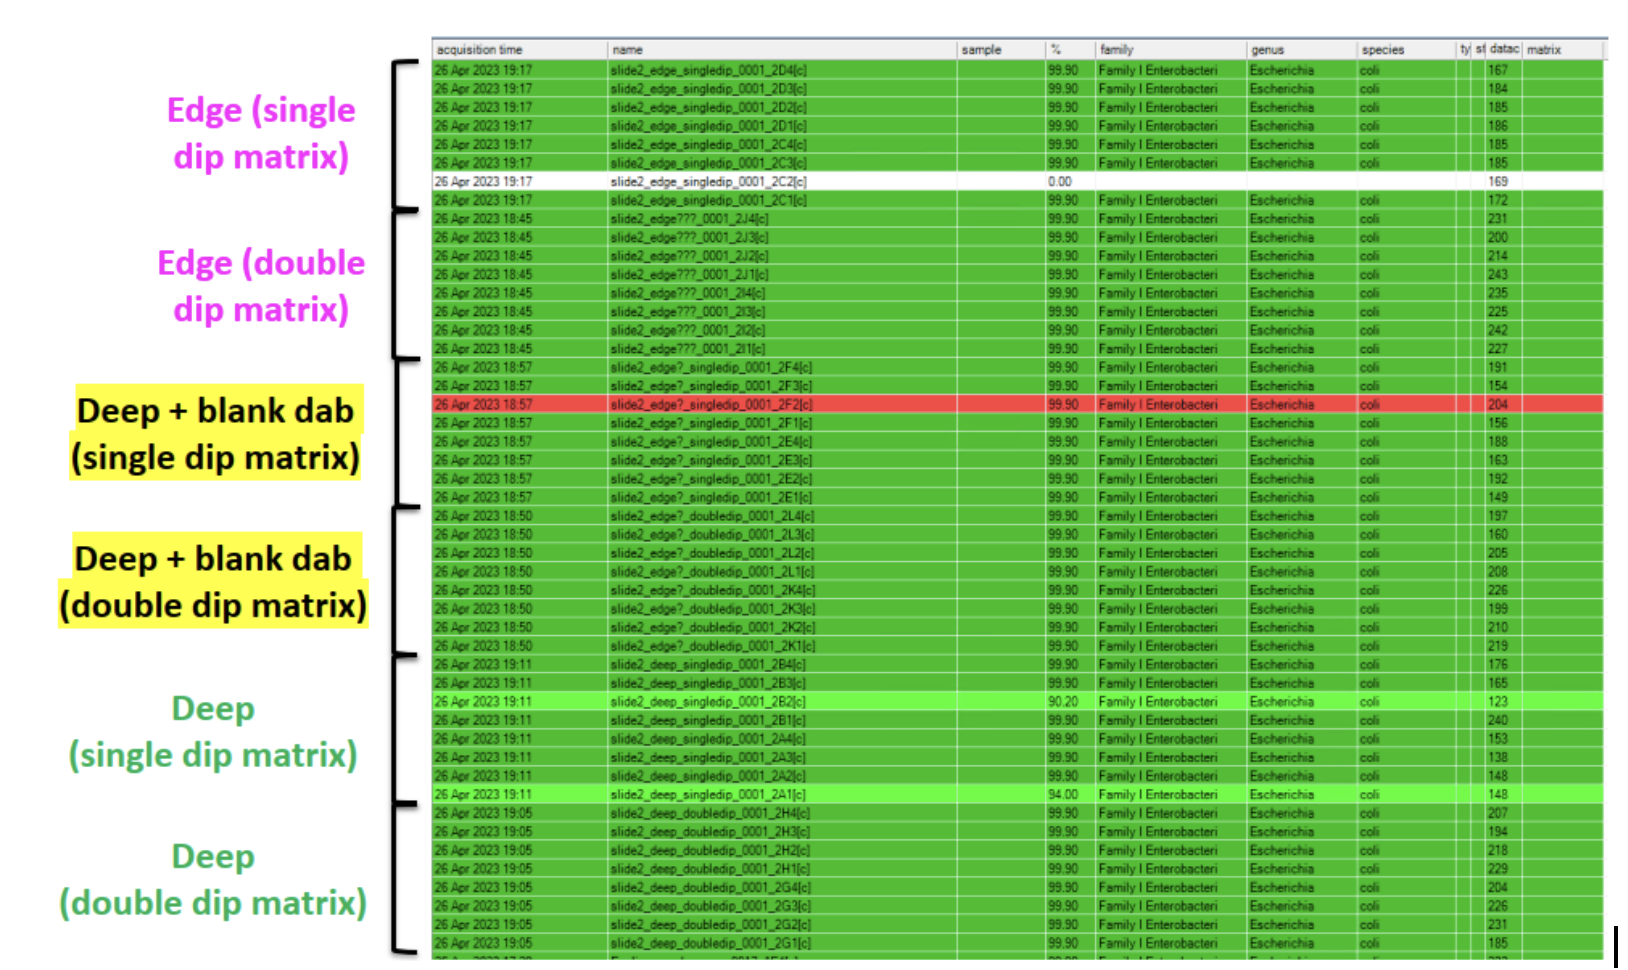Select row slide2_edge_singledip_0001_2D3[c]
The height and width of the screenshot is (970, 1628).
(x=1018, y=88)
